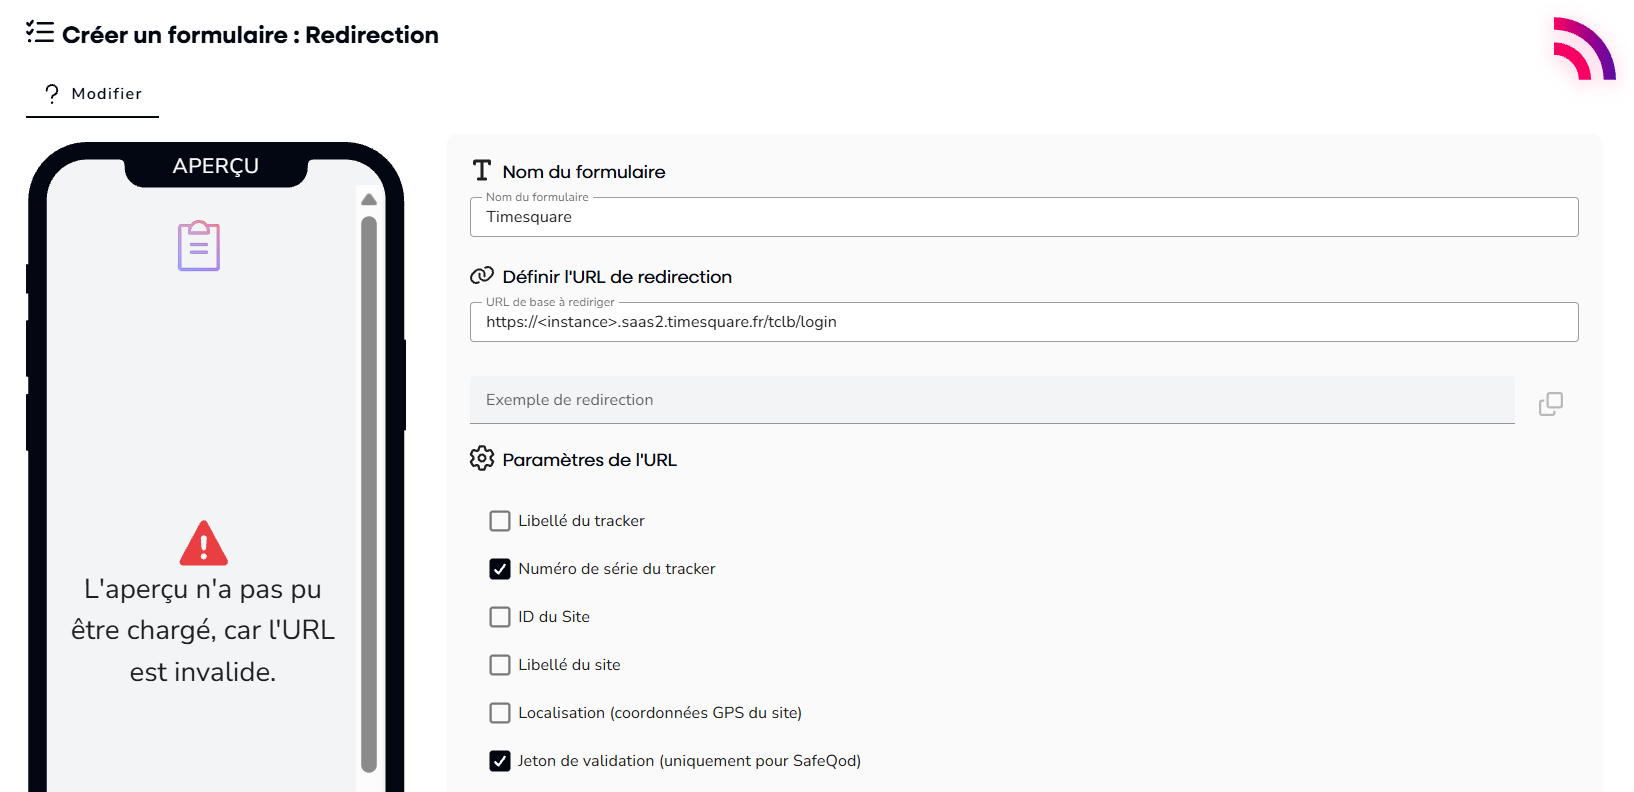Copy the example redirection URL
Image resolution: width=1634 pixels, height=792 pixels.
pyautogui.click(x=1551, y=403)
